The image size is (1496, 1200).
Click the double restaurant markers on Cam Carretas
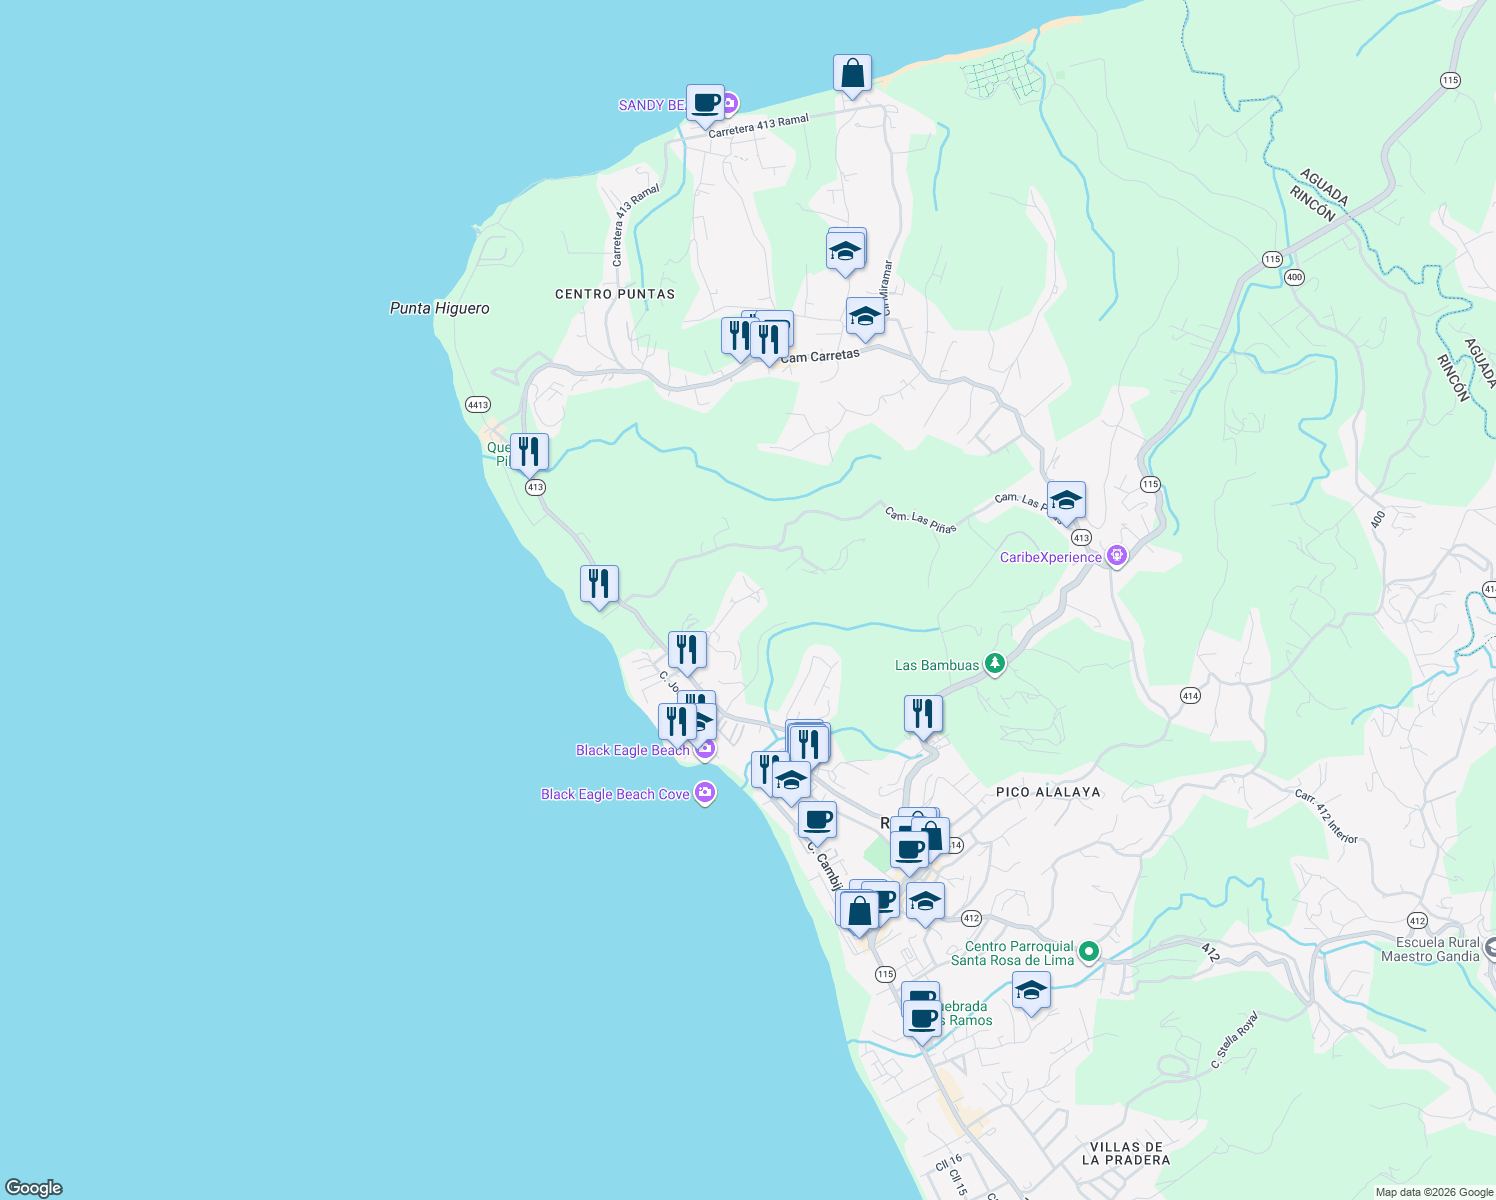coord(755,335)
